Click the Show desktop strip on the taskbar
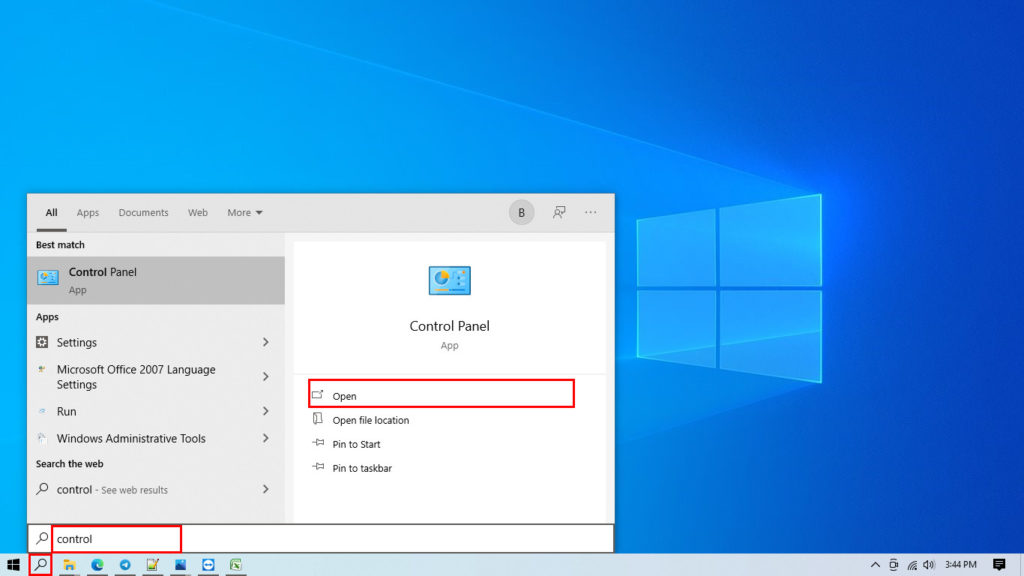Viewport: 1024px width, 576px height. tap(1021, 565)
